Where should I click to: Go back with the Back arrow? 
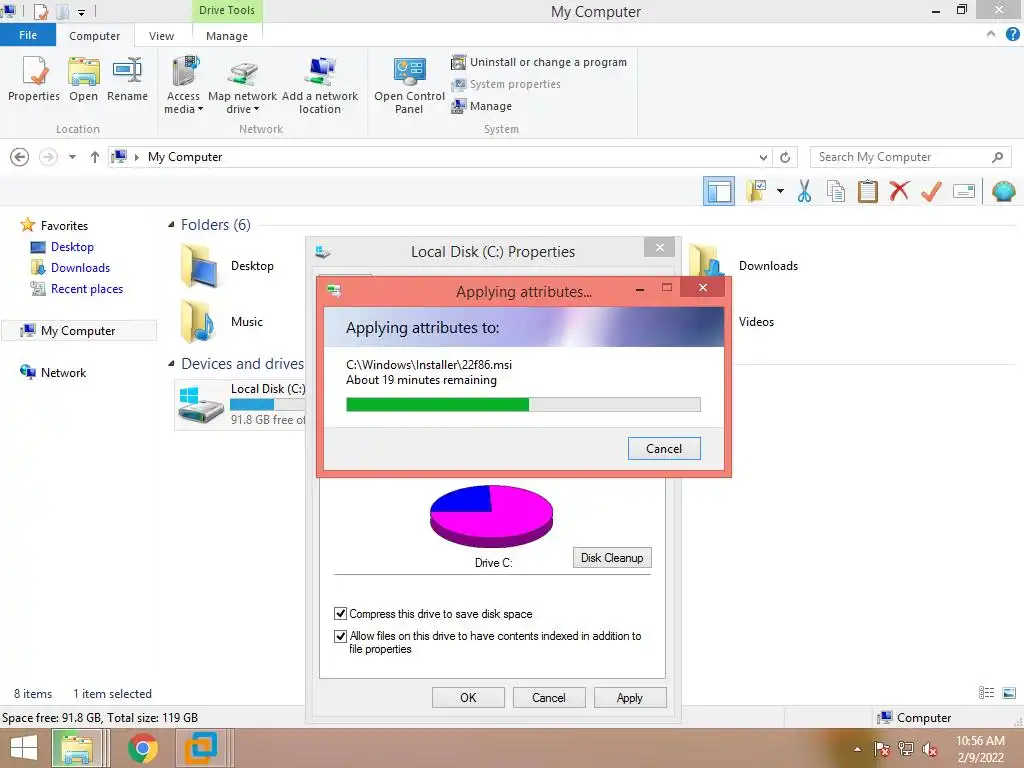pos(20,157)
